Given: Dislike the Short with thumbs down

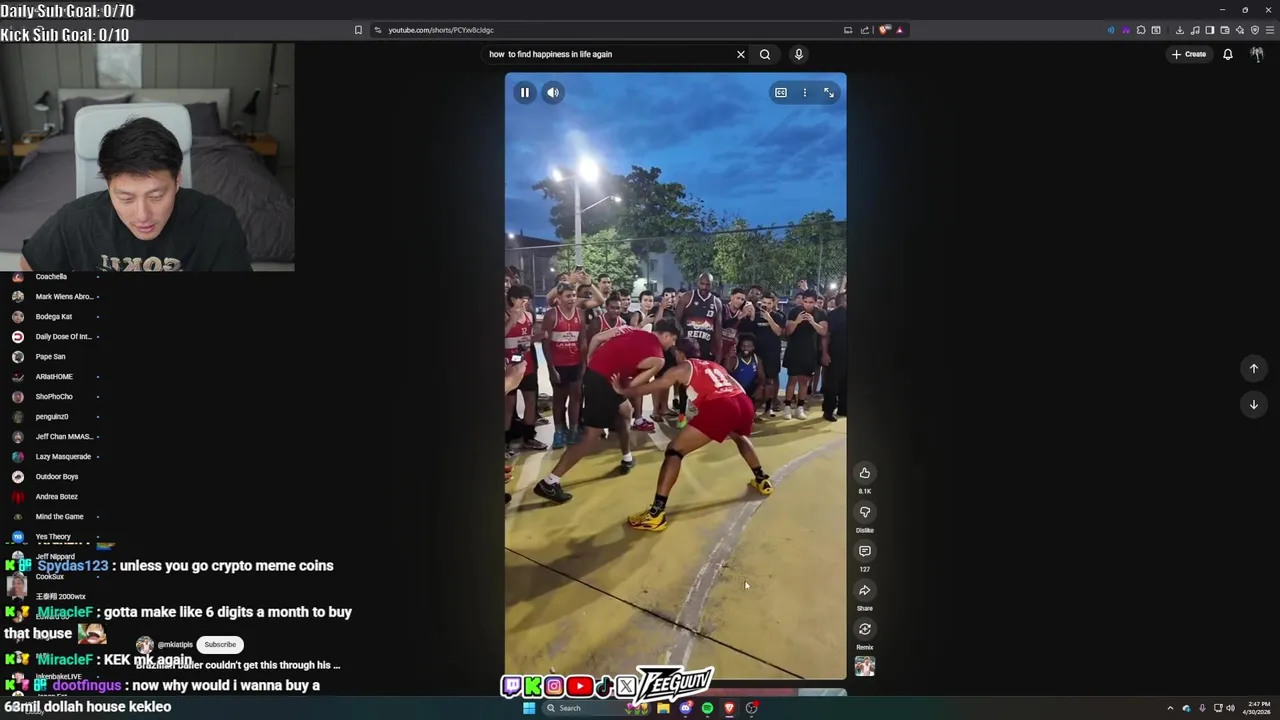Looking at the screenshot, I should pyautogui.click(x=865, y=512).
